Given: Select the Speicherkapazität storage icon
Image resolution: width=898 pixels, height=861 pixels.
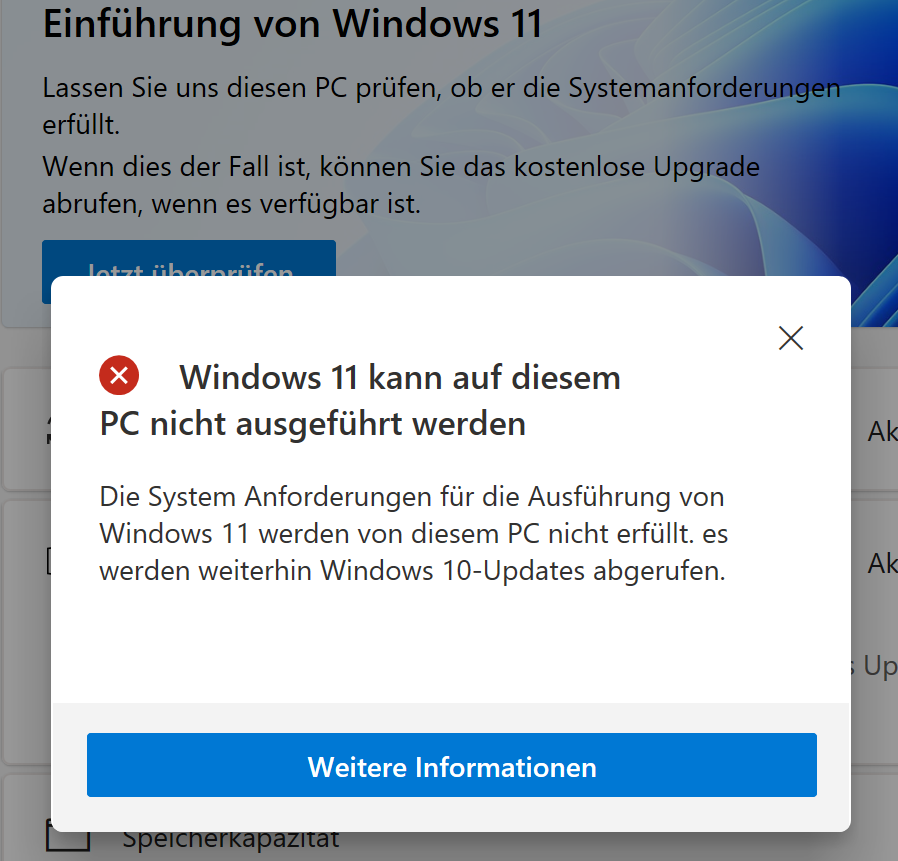Looking at the screenshot, I should (x=68, y=841).
